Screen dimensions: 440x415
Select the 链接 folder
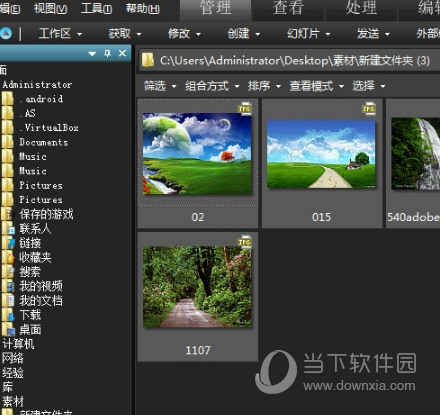pos(30,243)
